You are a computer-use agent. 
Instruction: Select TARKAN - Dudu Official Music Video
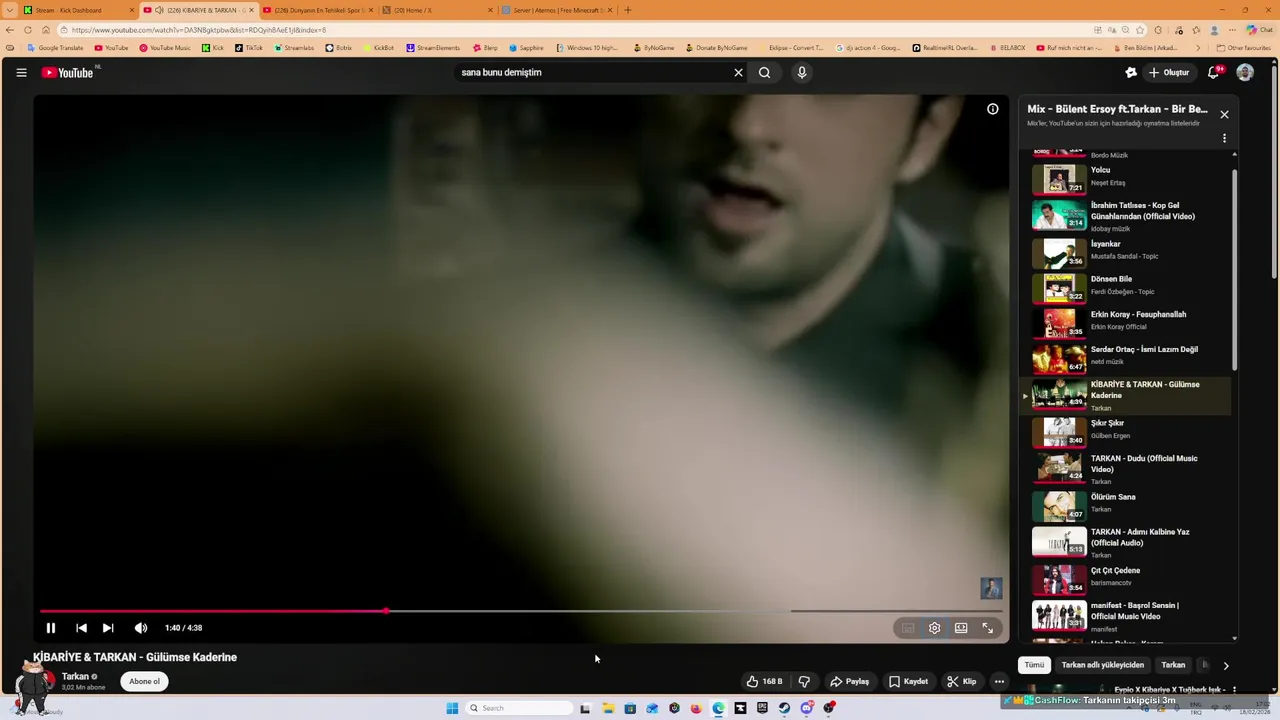(1125, 469)
